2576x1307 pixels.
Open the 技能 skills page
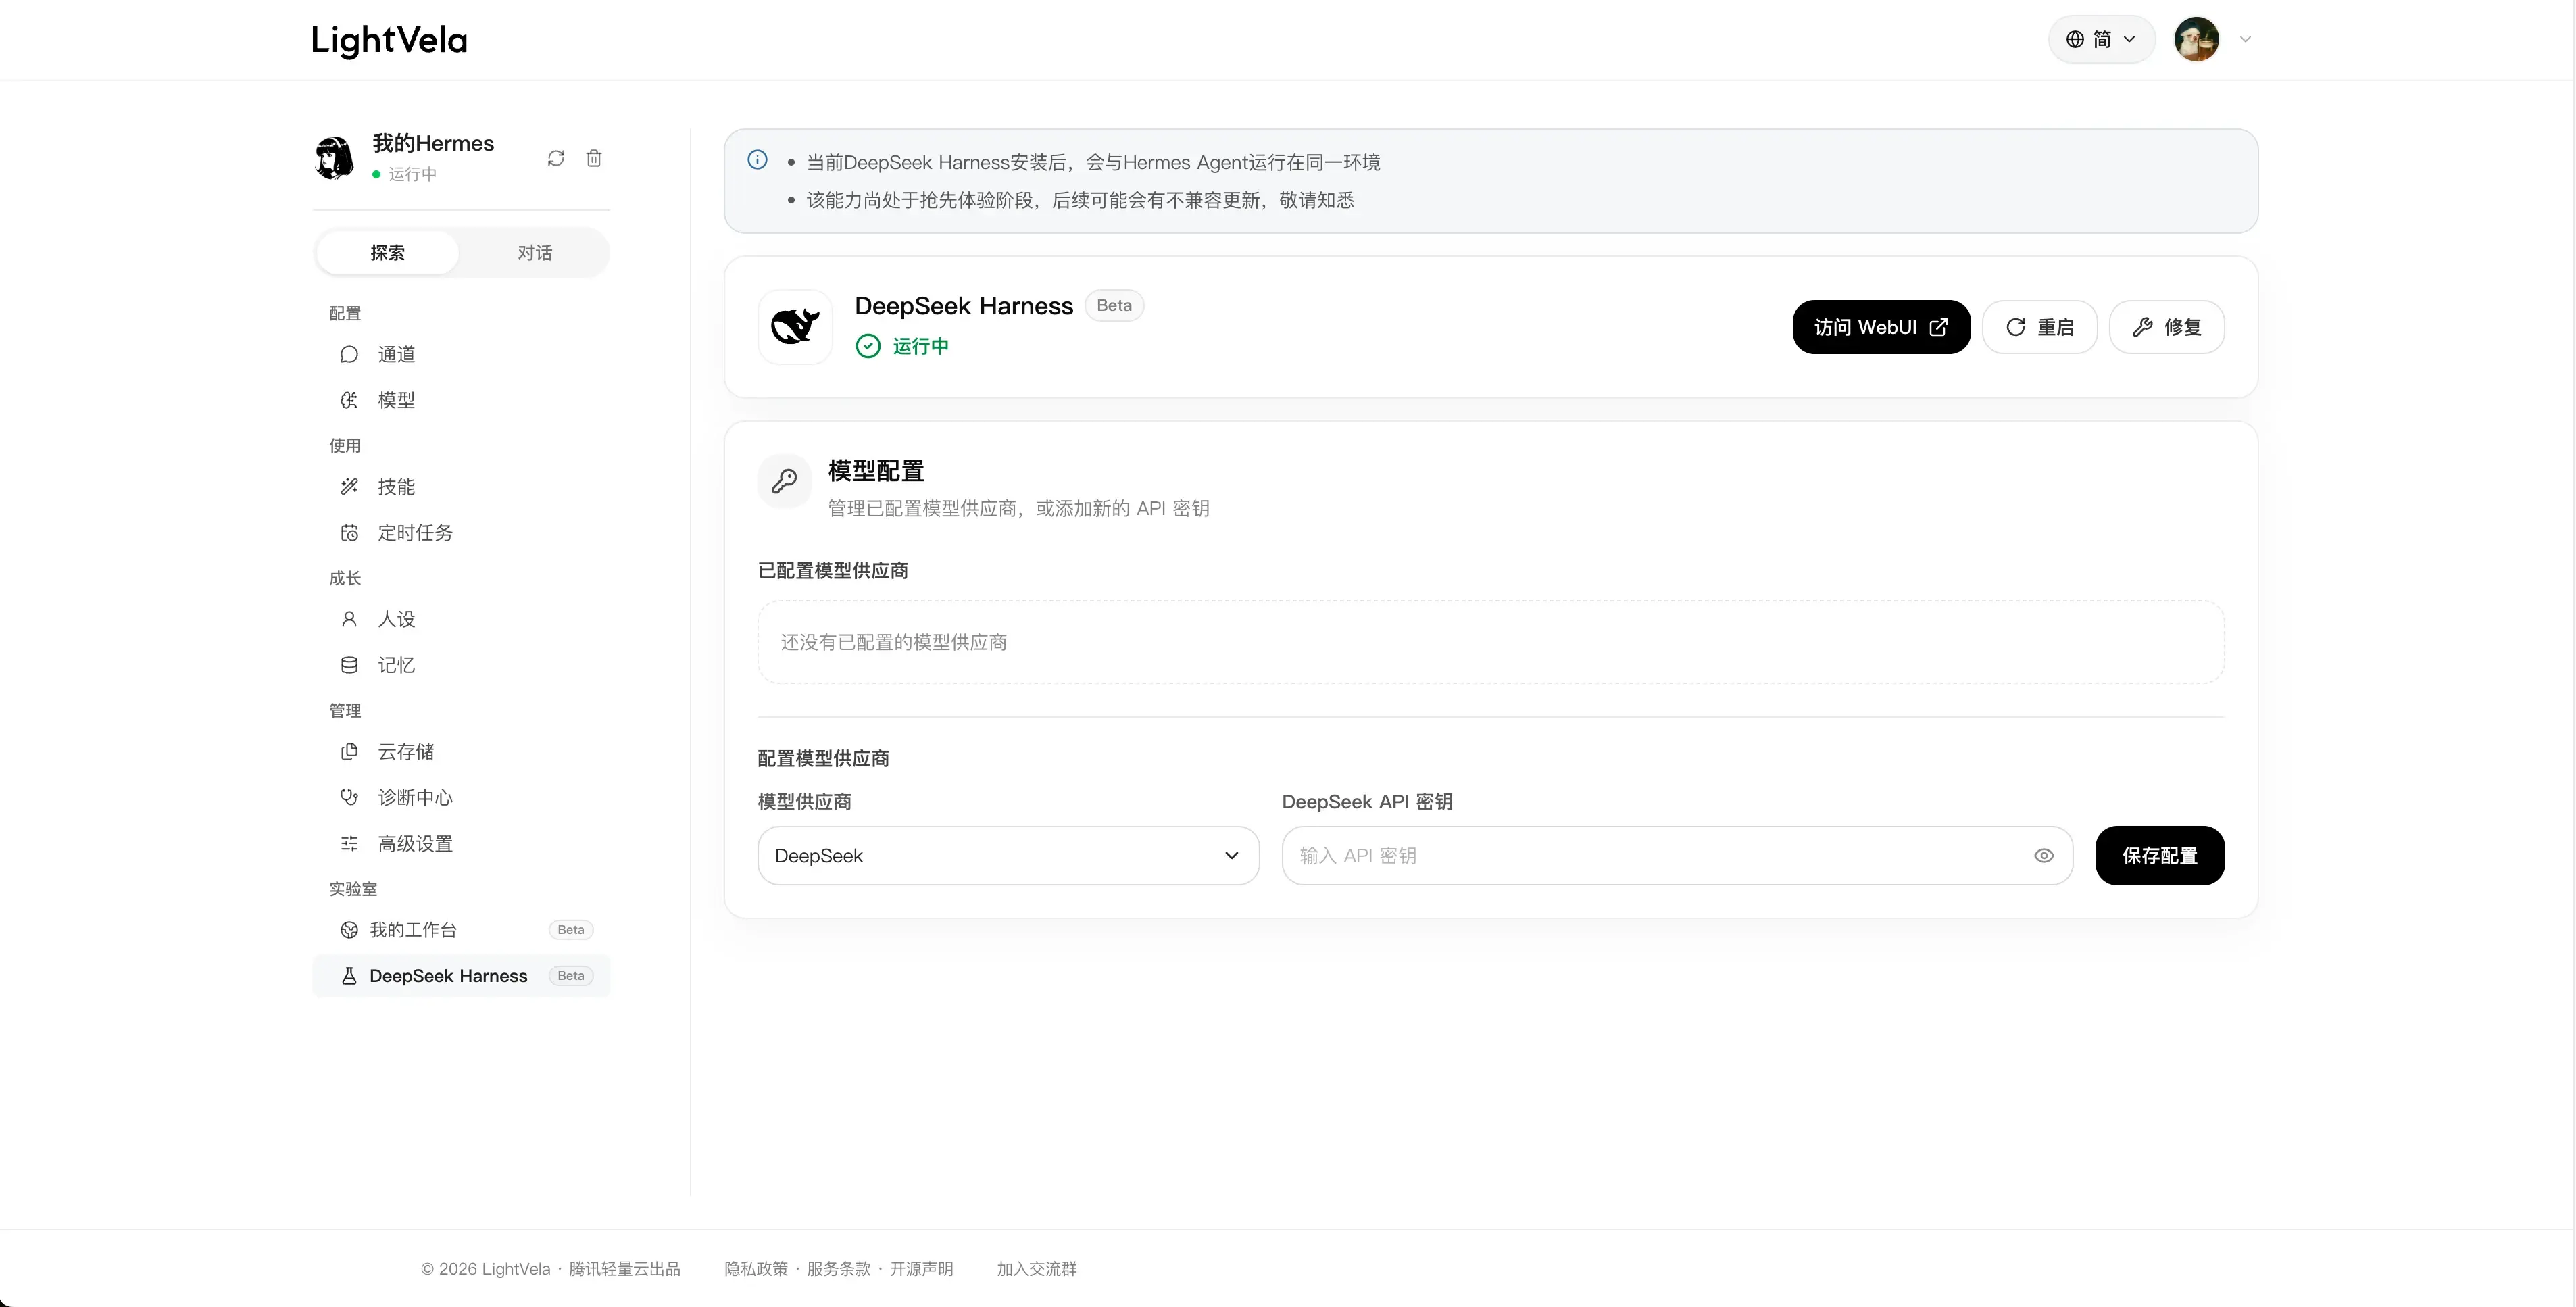point(461,487)
